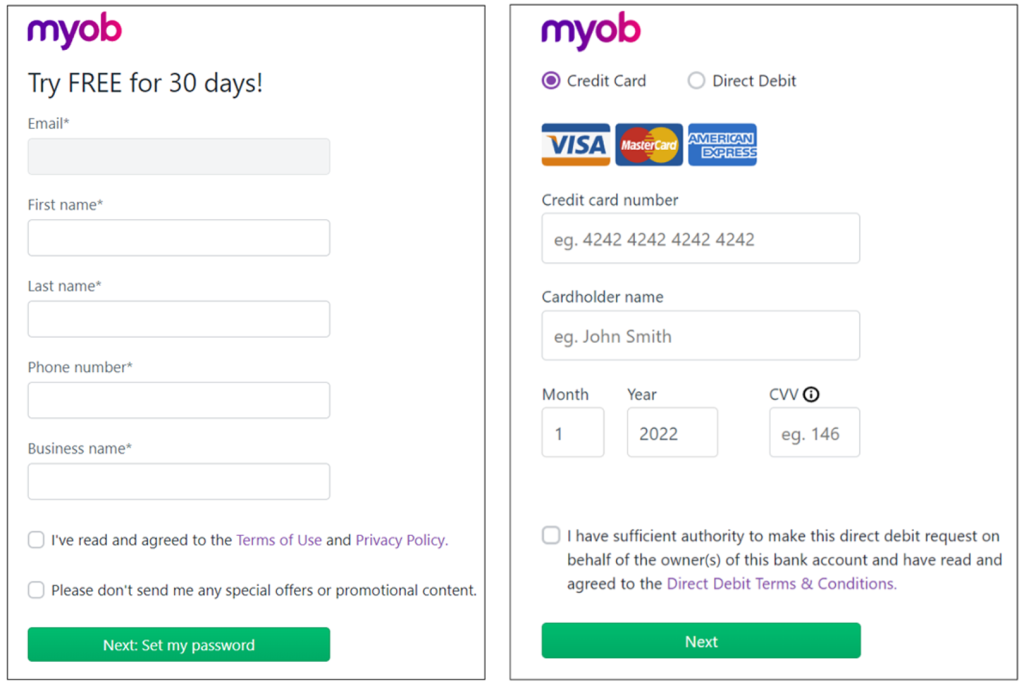Click the Visa card logo

pos(575,144)
